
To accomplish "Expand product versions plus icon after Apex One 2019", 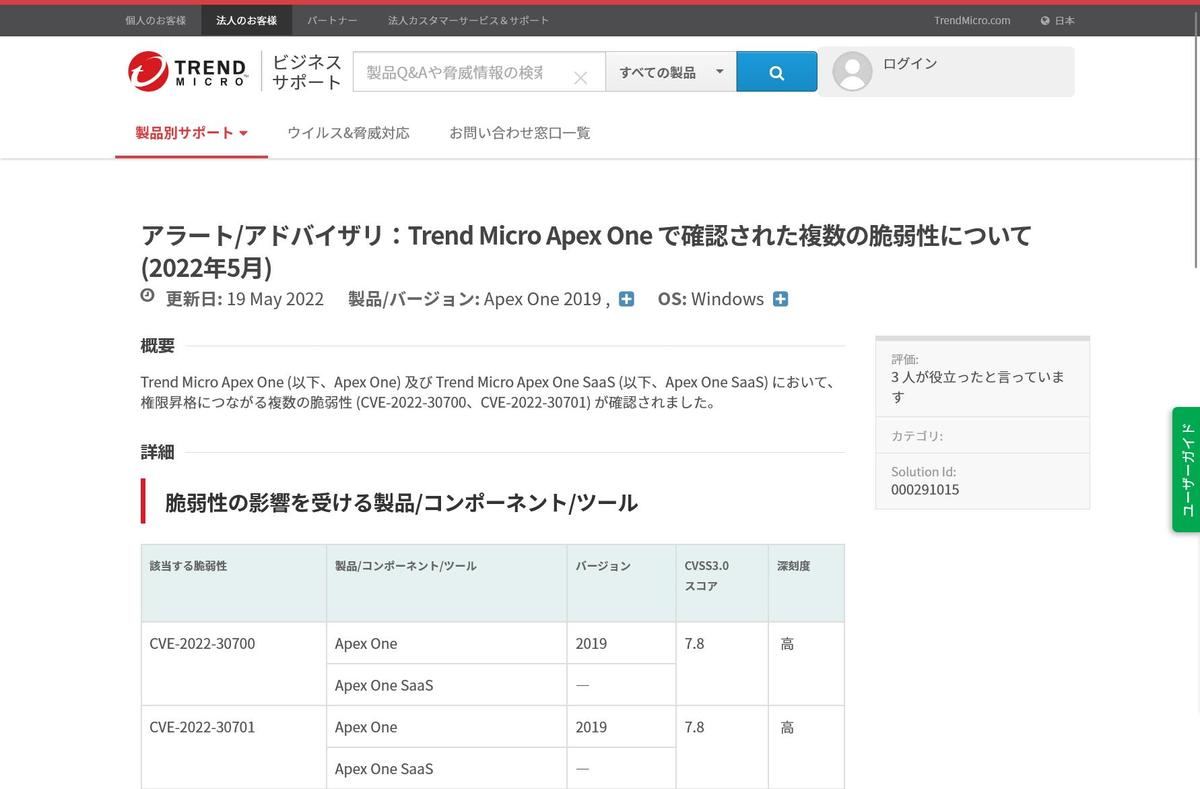I will [626, 298].
